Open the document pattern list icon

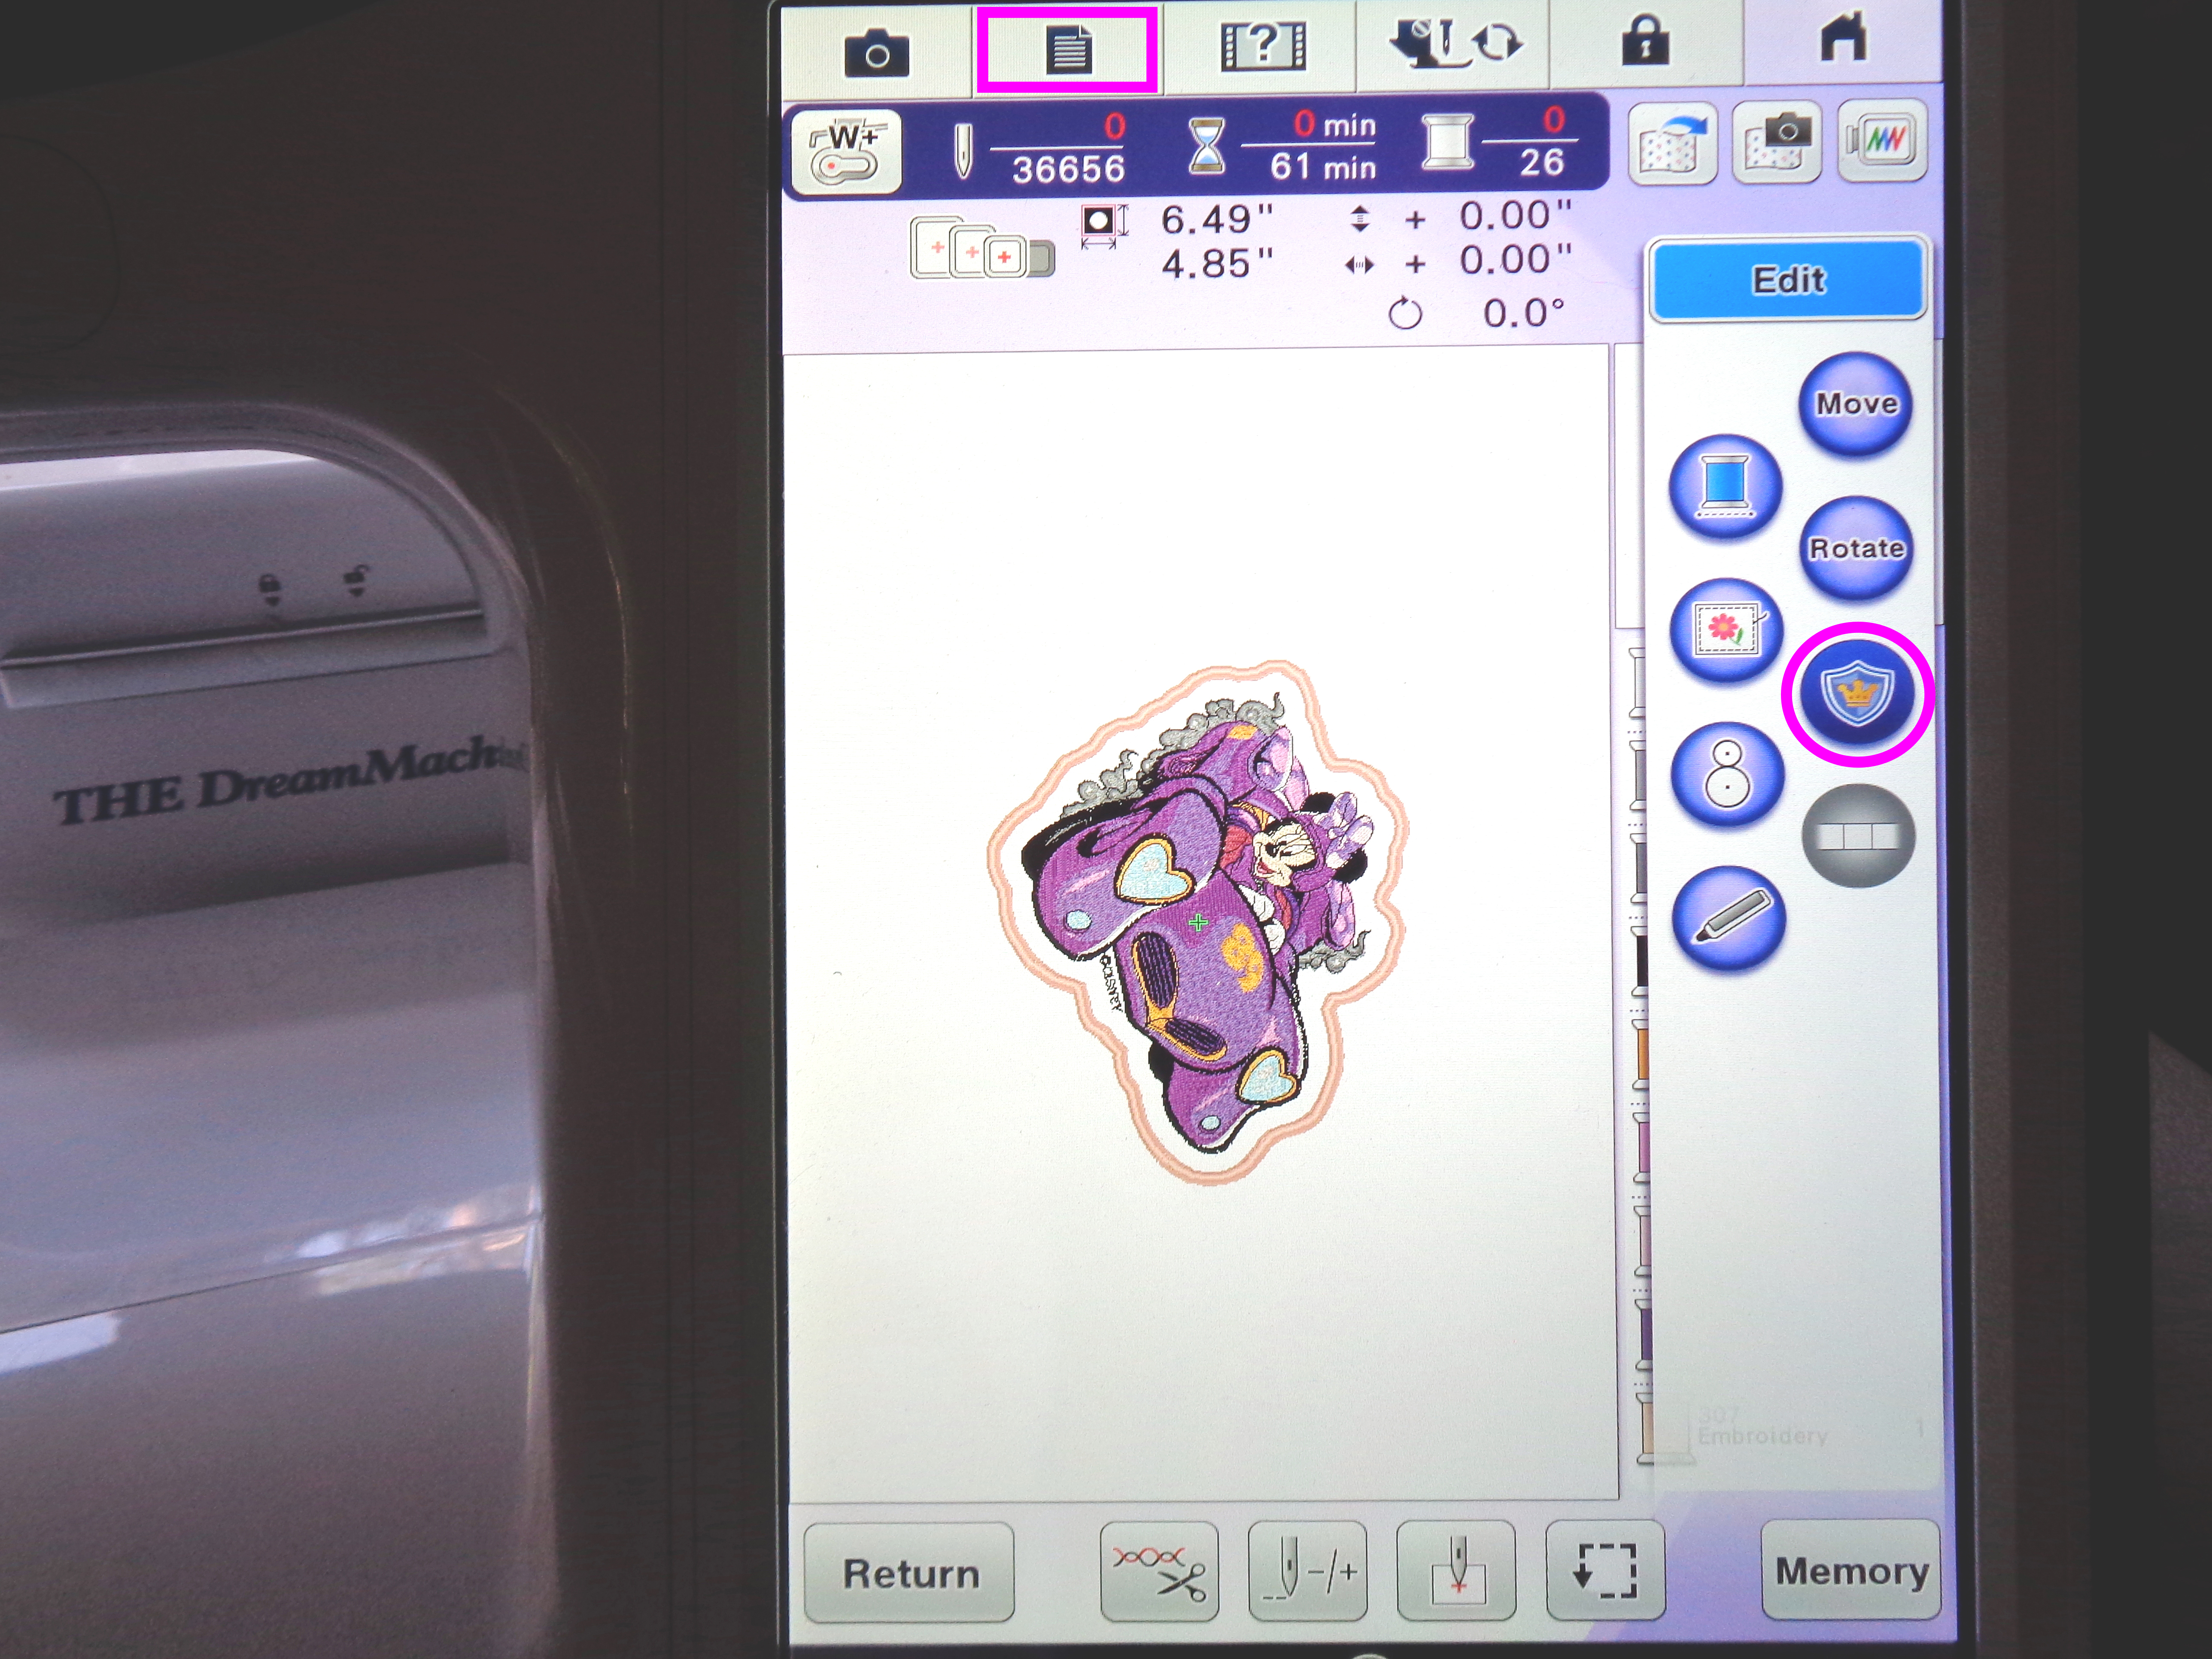(x=1067, y=50)
